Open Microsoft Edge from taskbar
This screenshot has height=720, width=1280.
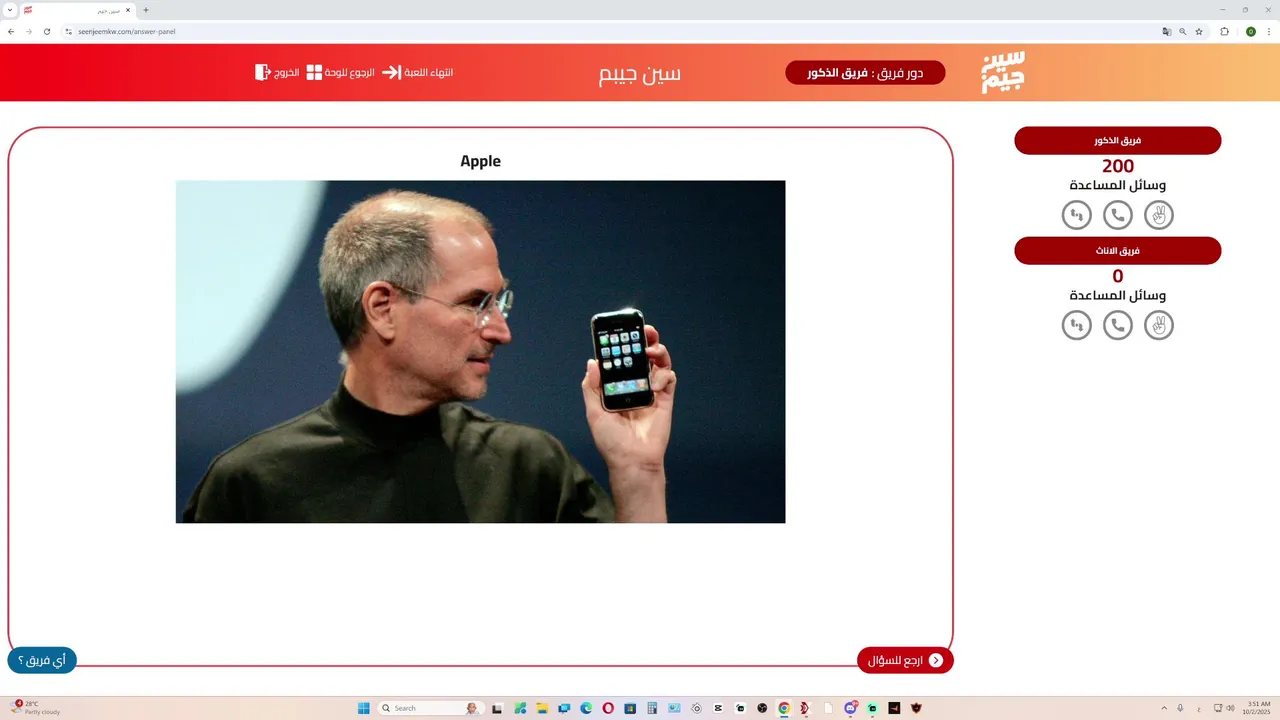(x=586, y=708)
